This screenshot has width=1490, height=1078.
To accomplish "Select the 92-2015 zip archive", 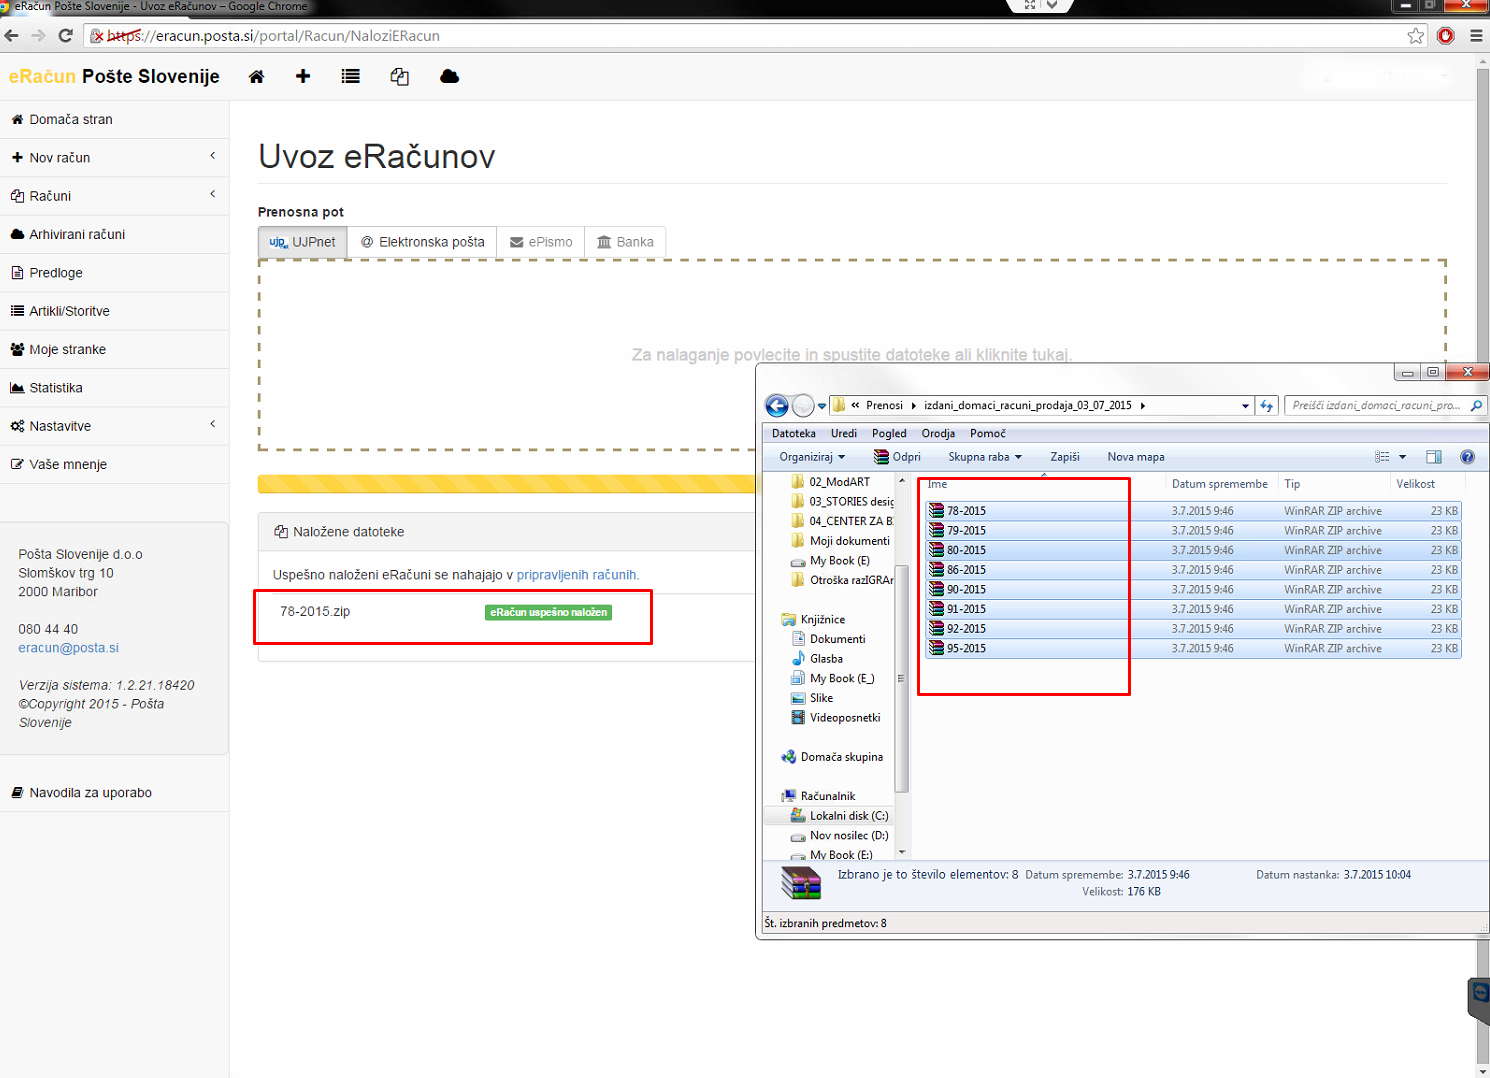I will click(x=1193, y=629).
